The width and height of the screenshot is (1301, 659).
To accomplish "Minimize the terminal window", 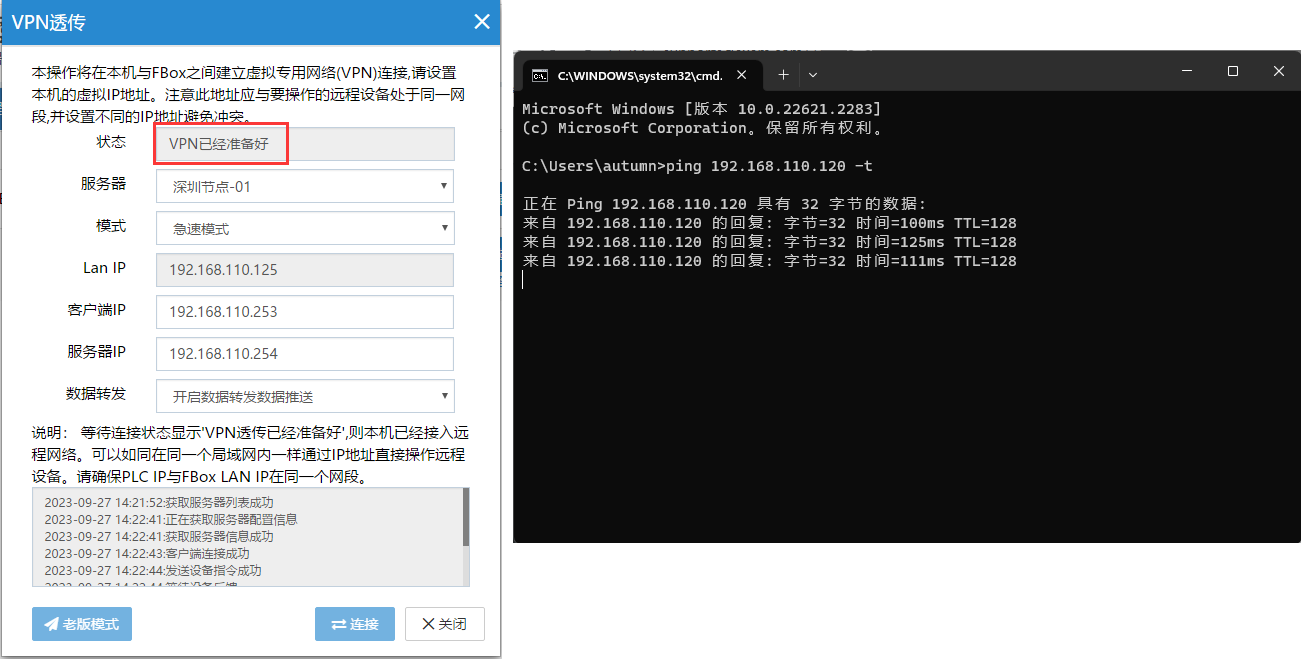I will tap(1187, 71).
